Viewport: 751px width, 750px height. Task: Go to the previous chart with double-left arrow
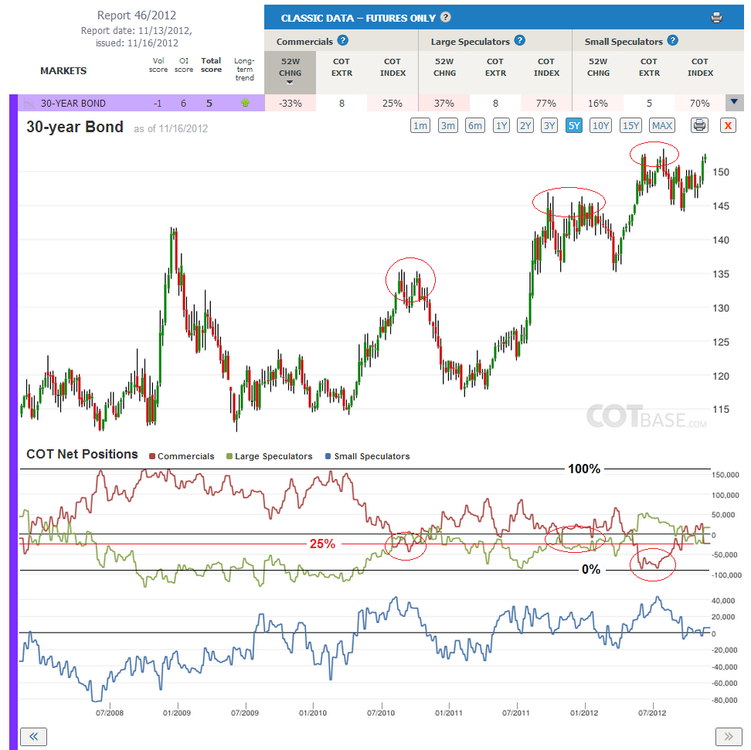[x=34, y=737]
